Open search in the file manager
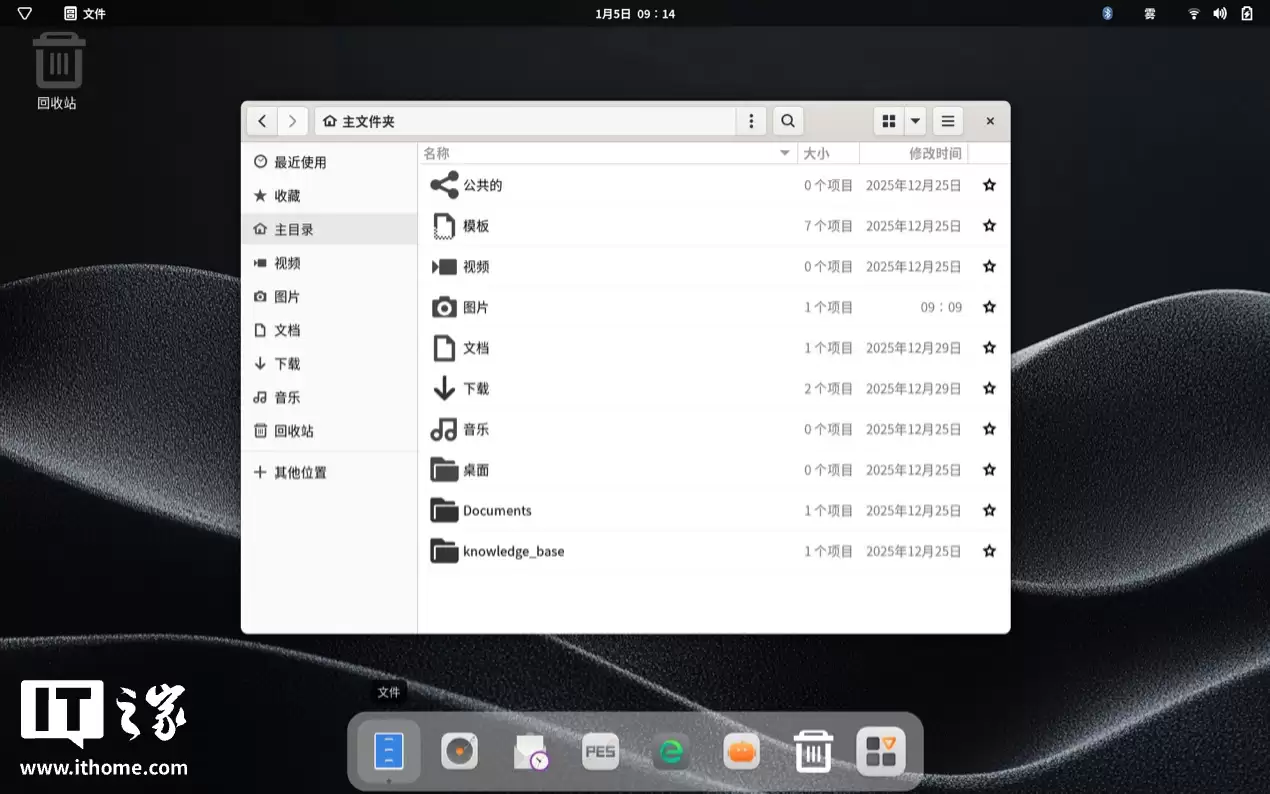 (x=788, y=120)
